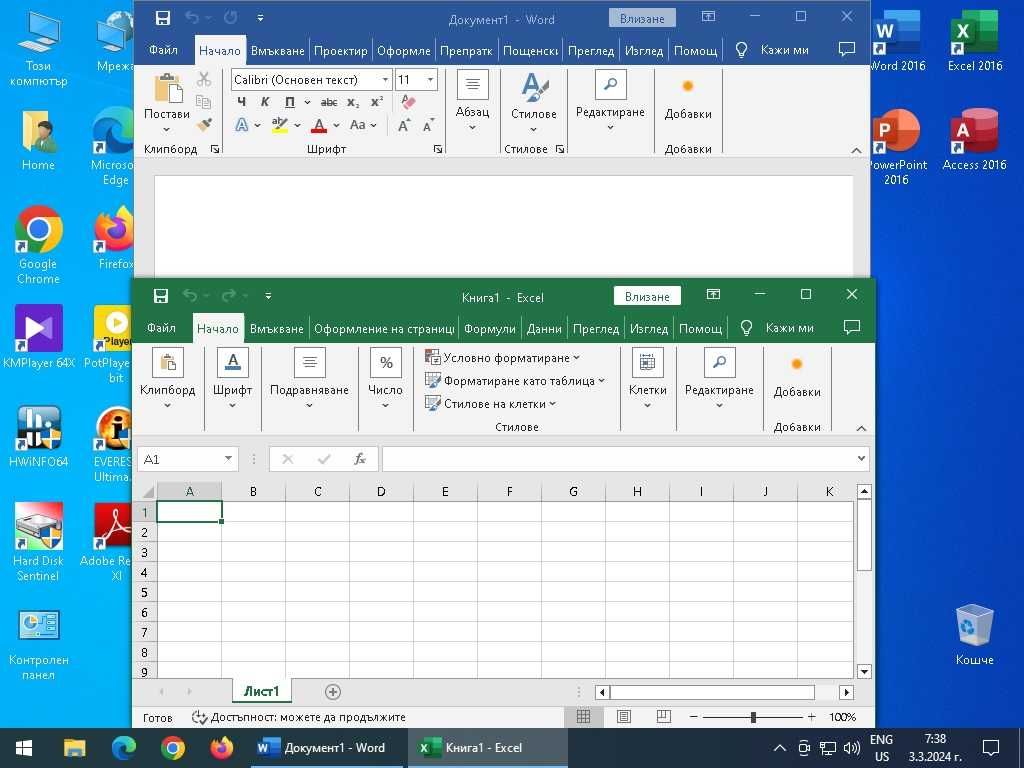
Task: Open File Explorer from the taskbar
Action: (74, 748)
